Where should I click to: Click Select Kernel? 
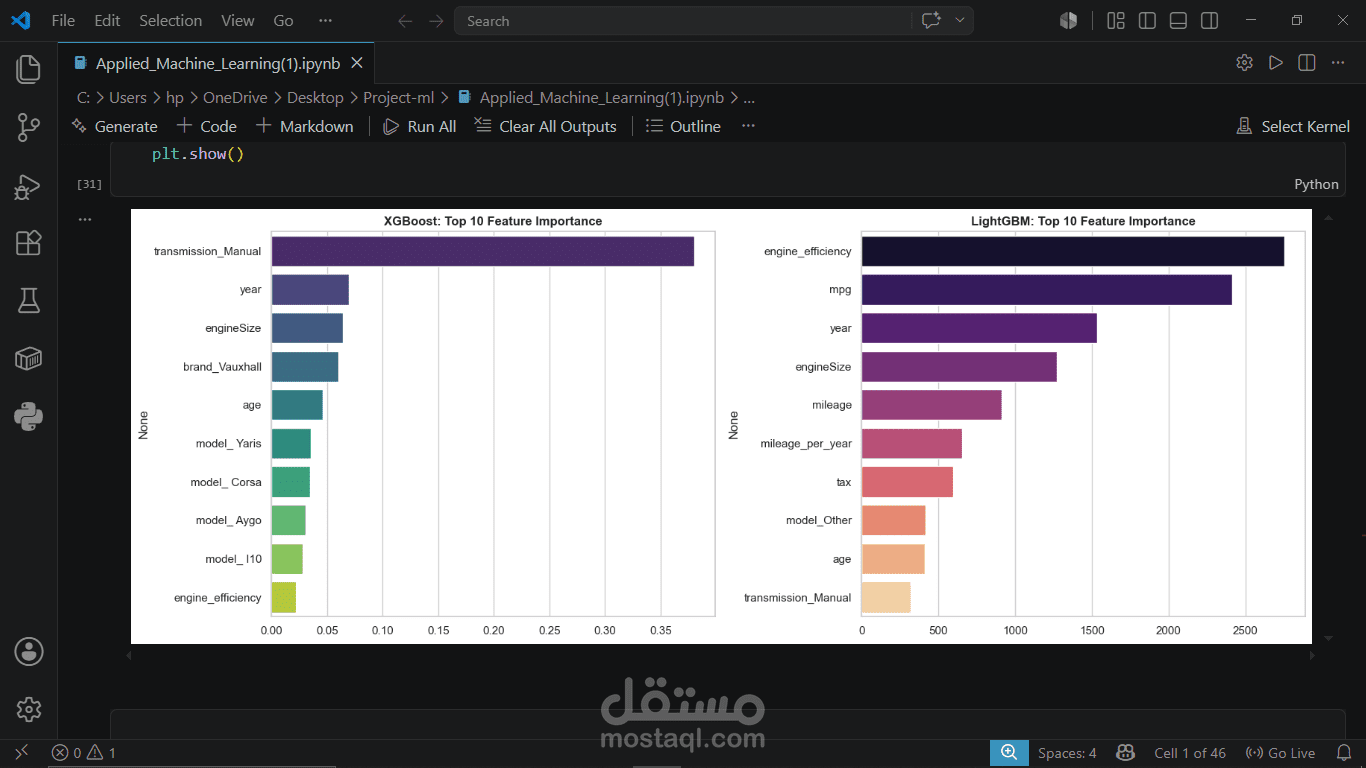[1293, 126]
